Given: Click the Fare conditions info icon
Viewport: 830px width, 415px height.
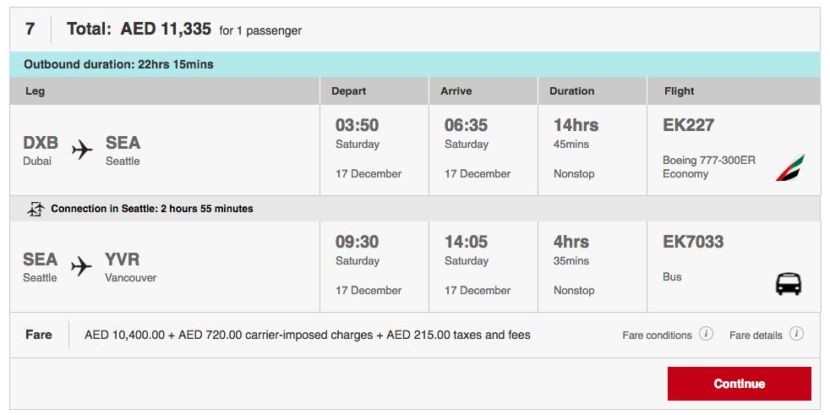Looking at the screenshot, I should (x=706, y=334).
